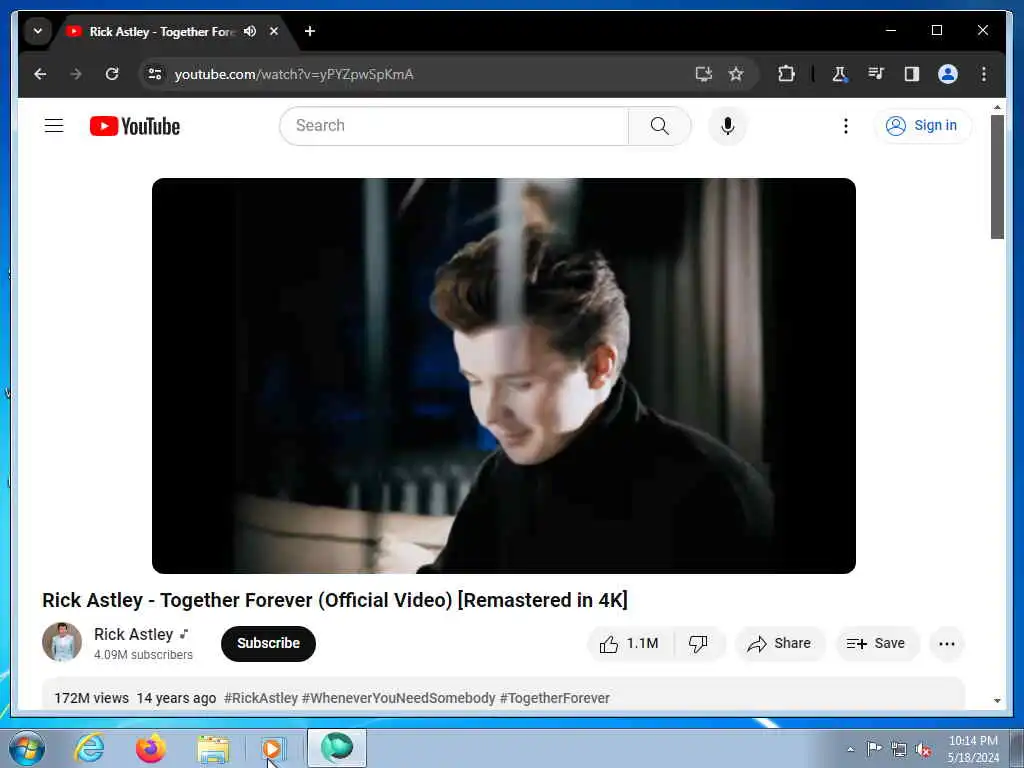
Task: Toggle Chrome side panel
Action: pyautogui.click(x=912, y=74)
